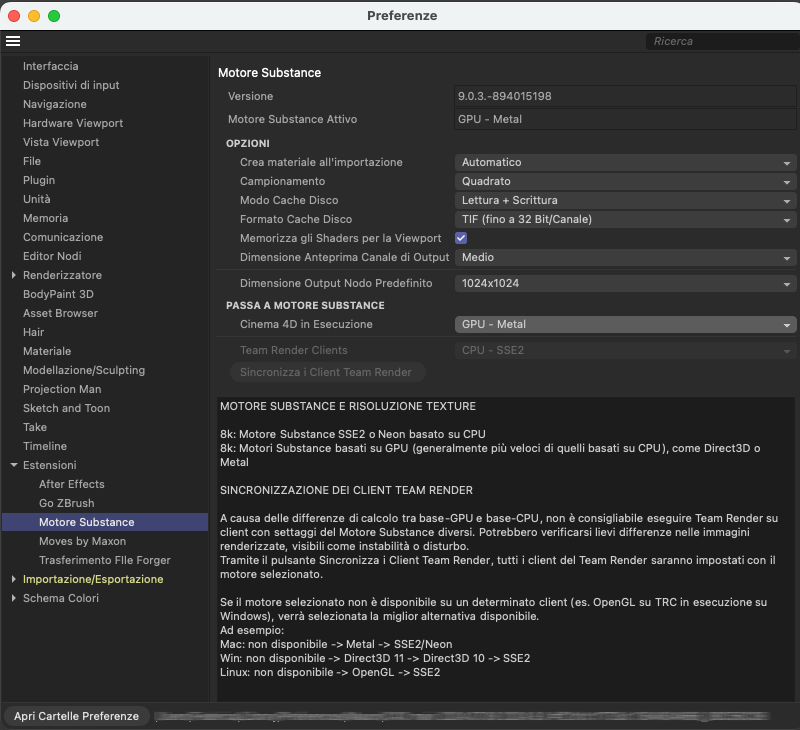Select Dispositivi di input category
This screenshot has width=800, height=730.
pyautogui.click(x=71, y=85)
